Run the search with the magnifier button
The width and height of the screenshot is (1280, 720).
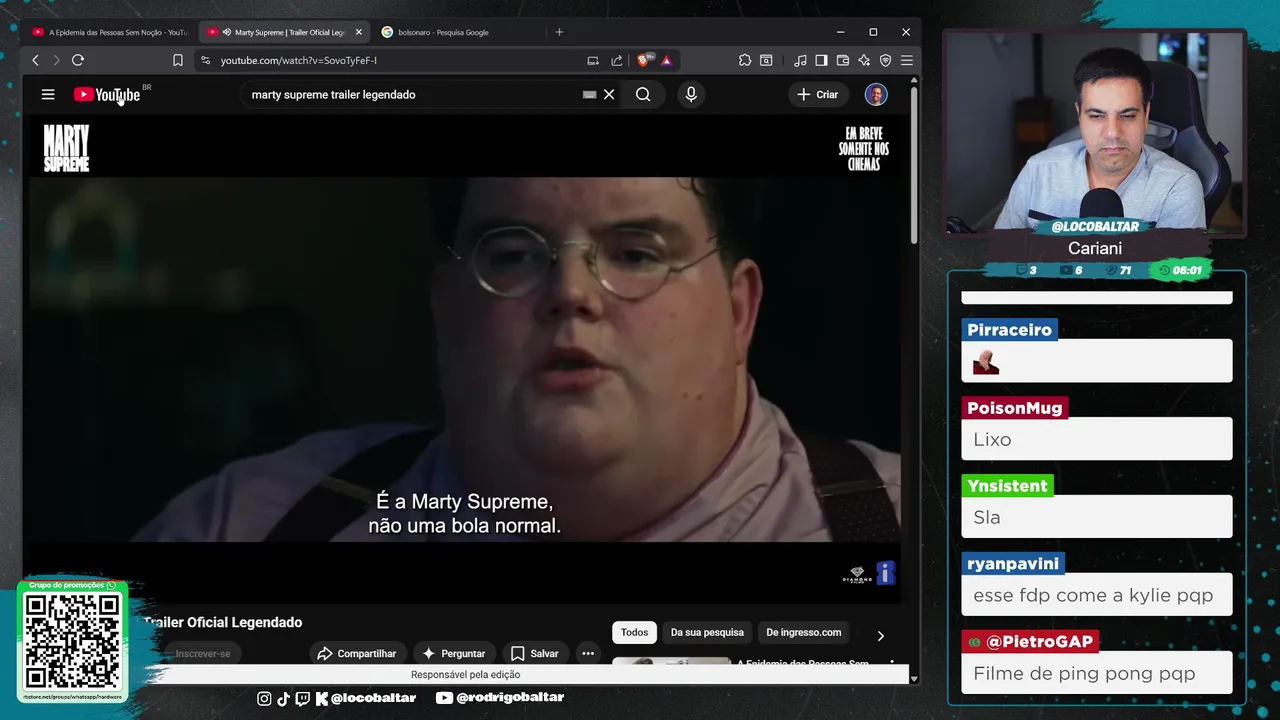click(x=643, y=94)
